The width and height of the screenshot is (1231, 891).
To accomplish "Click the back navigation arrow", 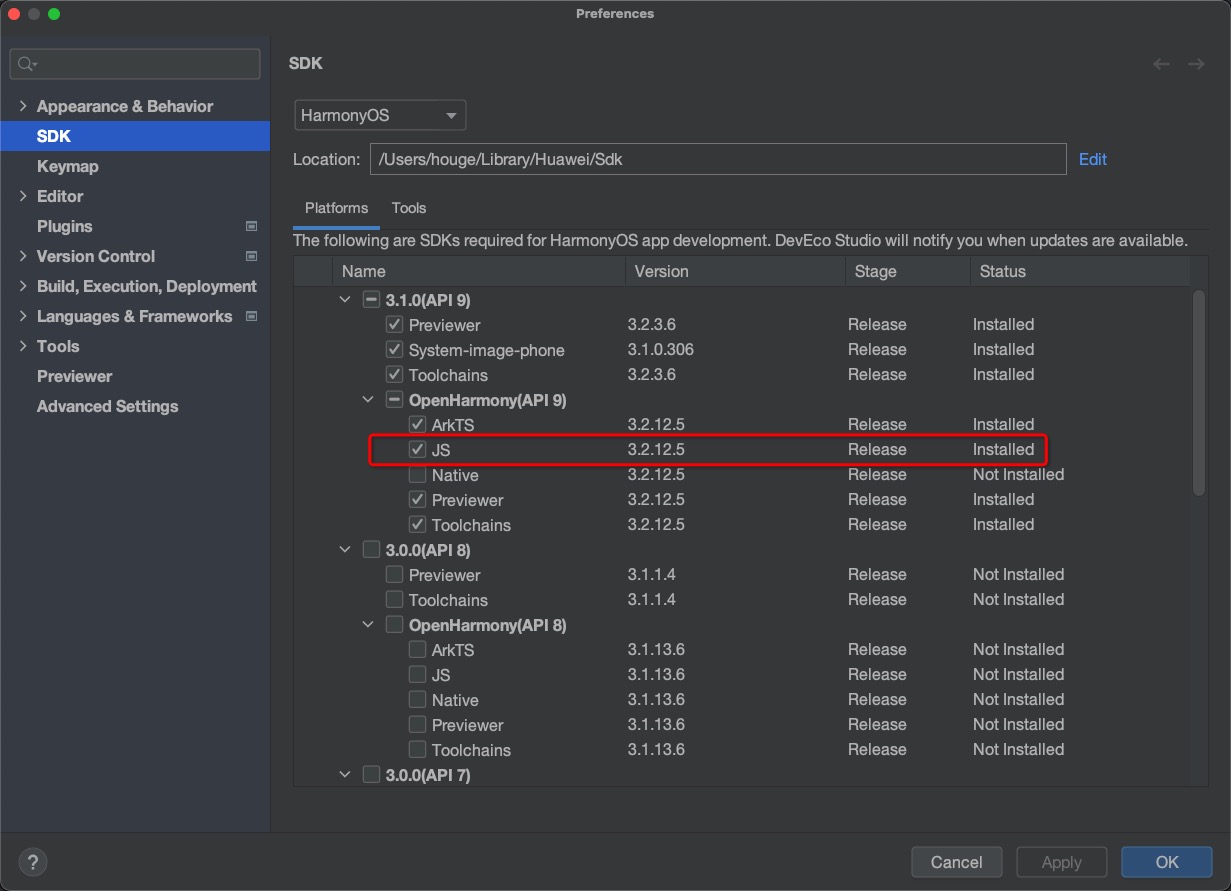I will click(x=1161, y=64).
